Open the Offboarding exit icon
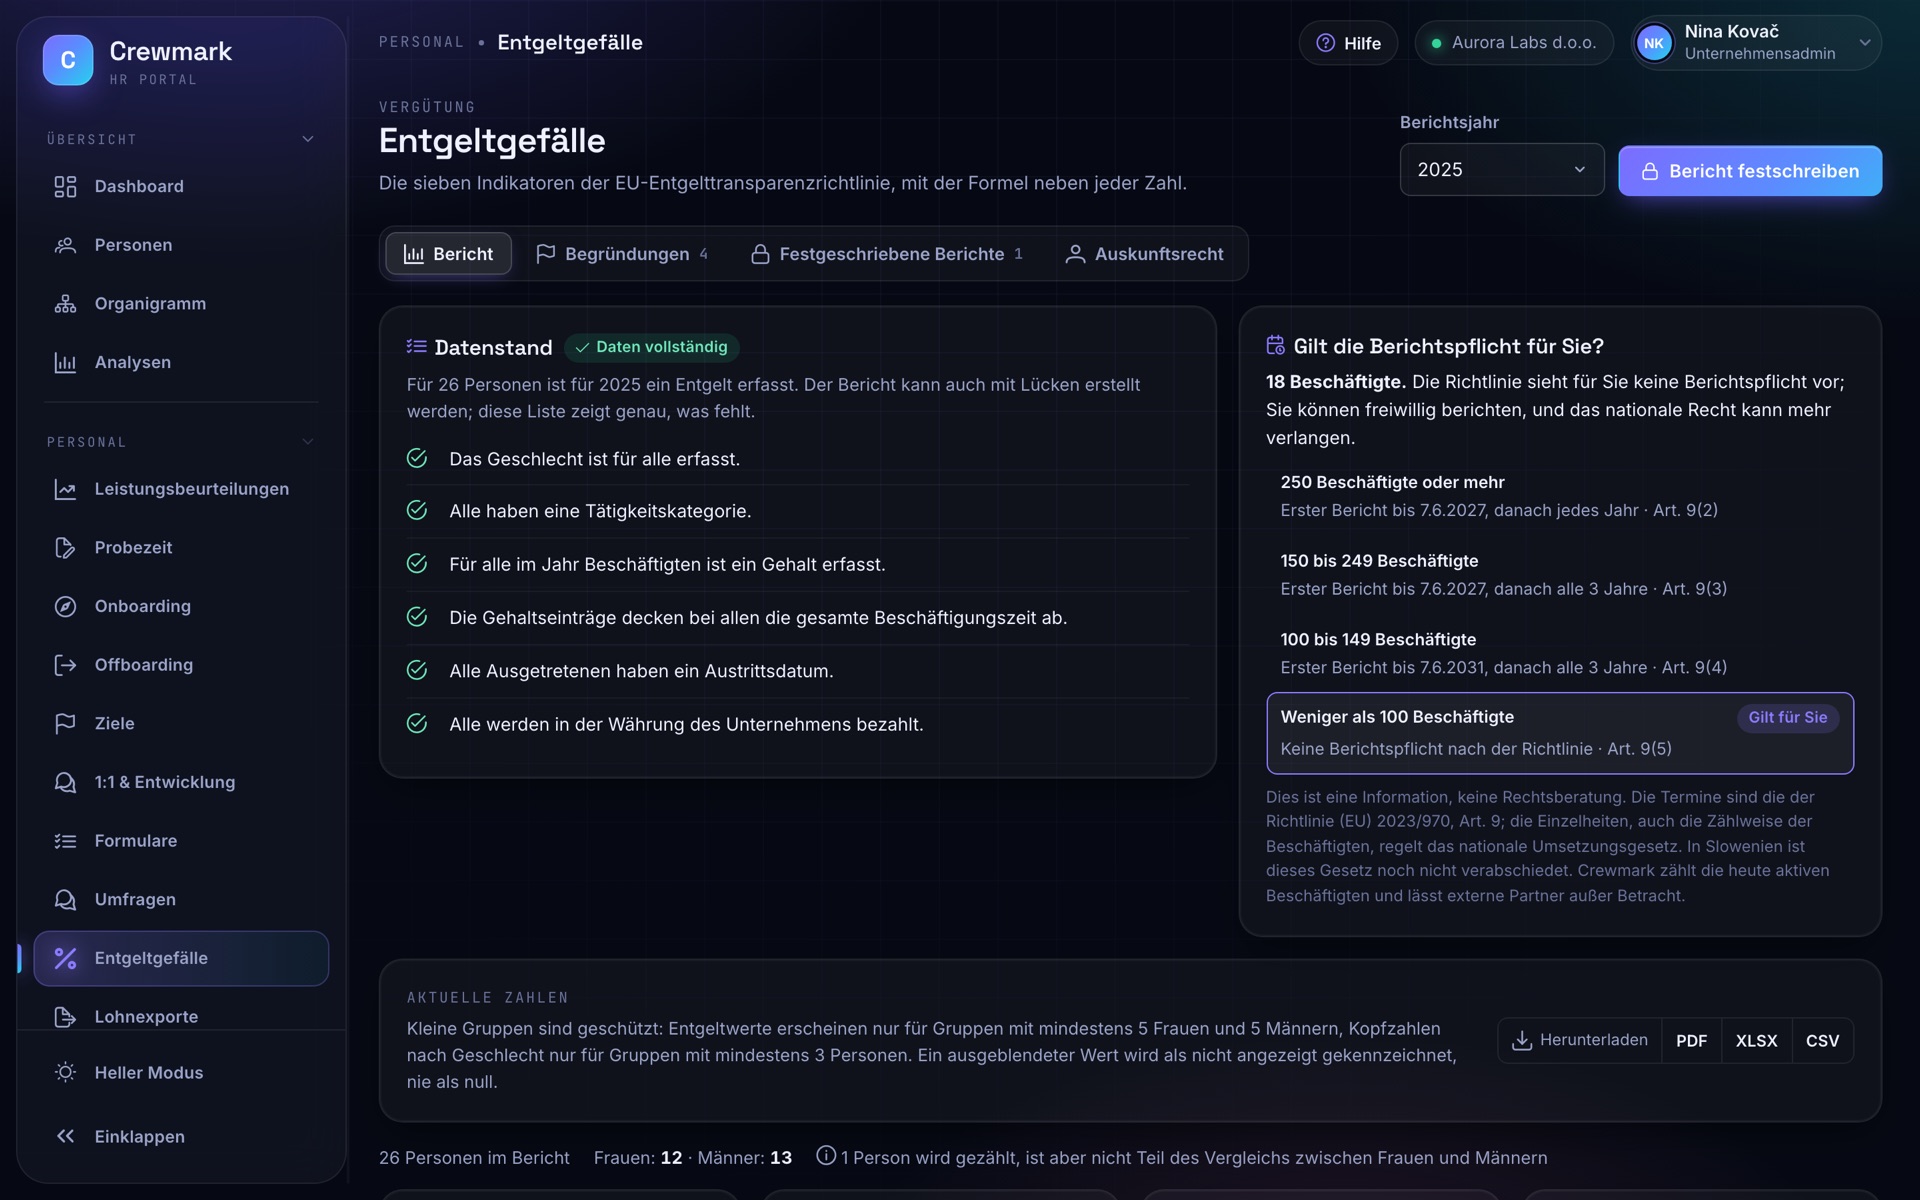The width and height of the screenshot is (1920, 1200). pyautogui.click(x=65, y=665)
